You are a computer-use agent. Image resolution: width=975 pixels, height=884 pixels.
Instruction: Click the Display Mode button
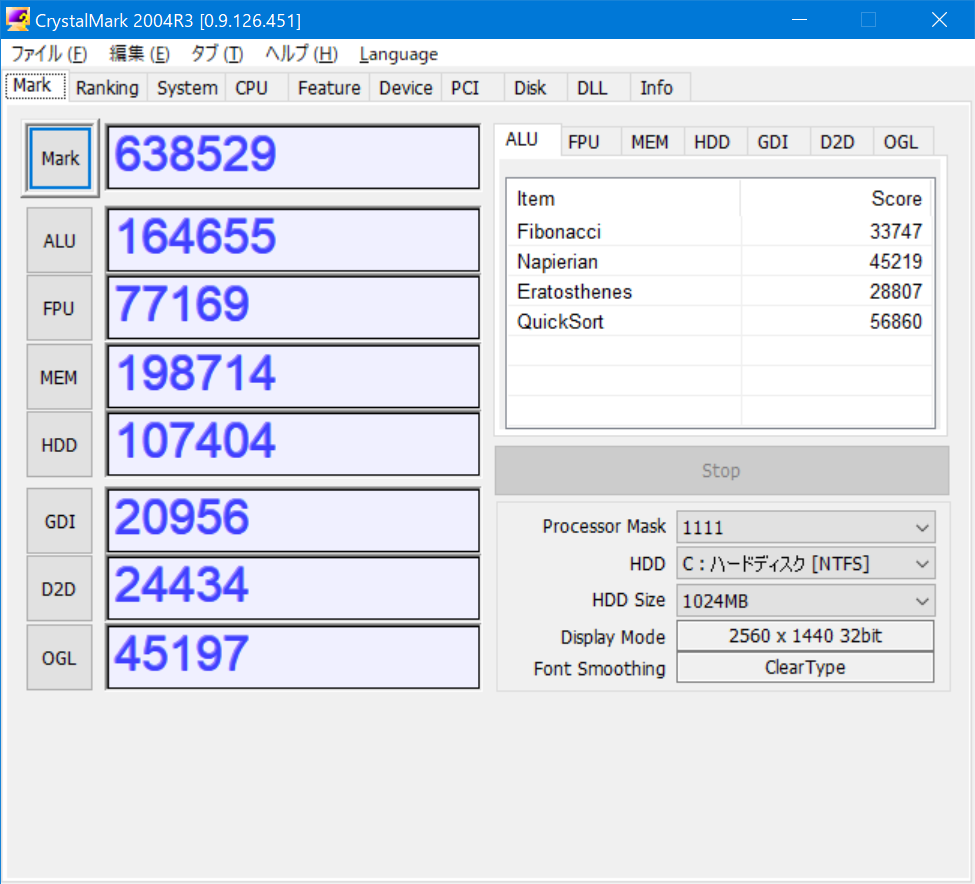805,635
